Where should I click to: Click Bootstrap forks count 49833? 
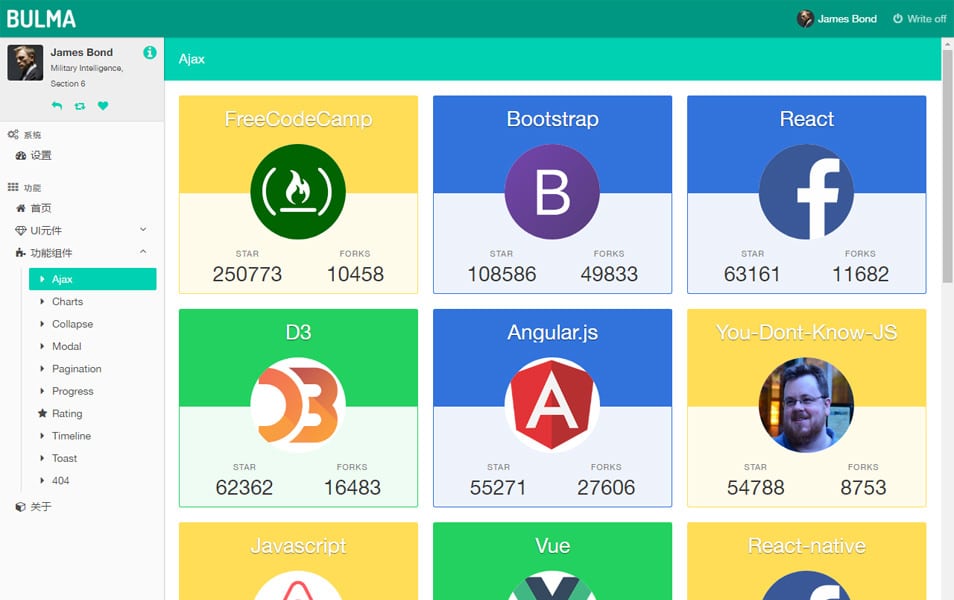[609, 274]
